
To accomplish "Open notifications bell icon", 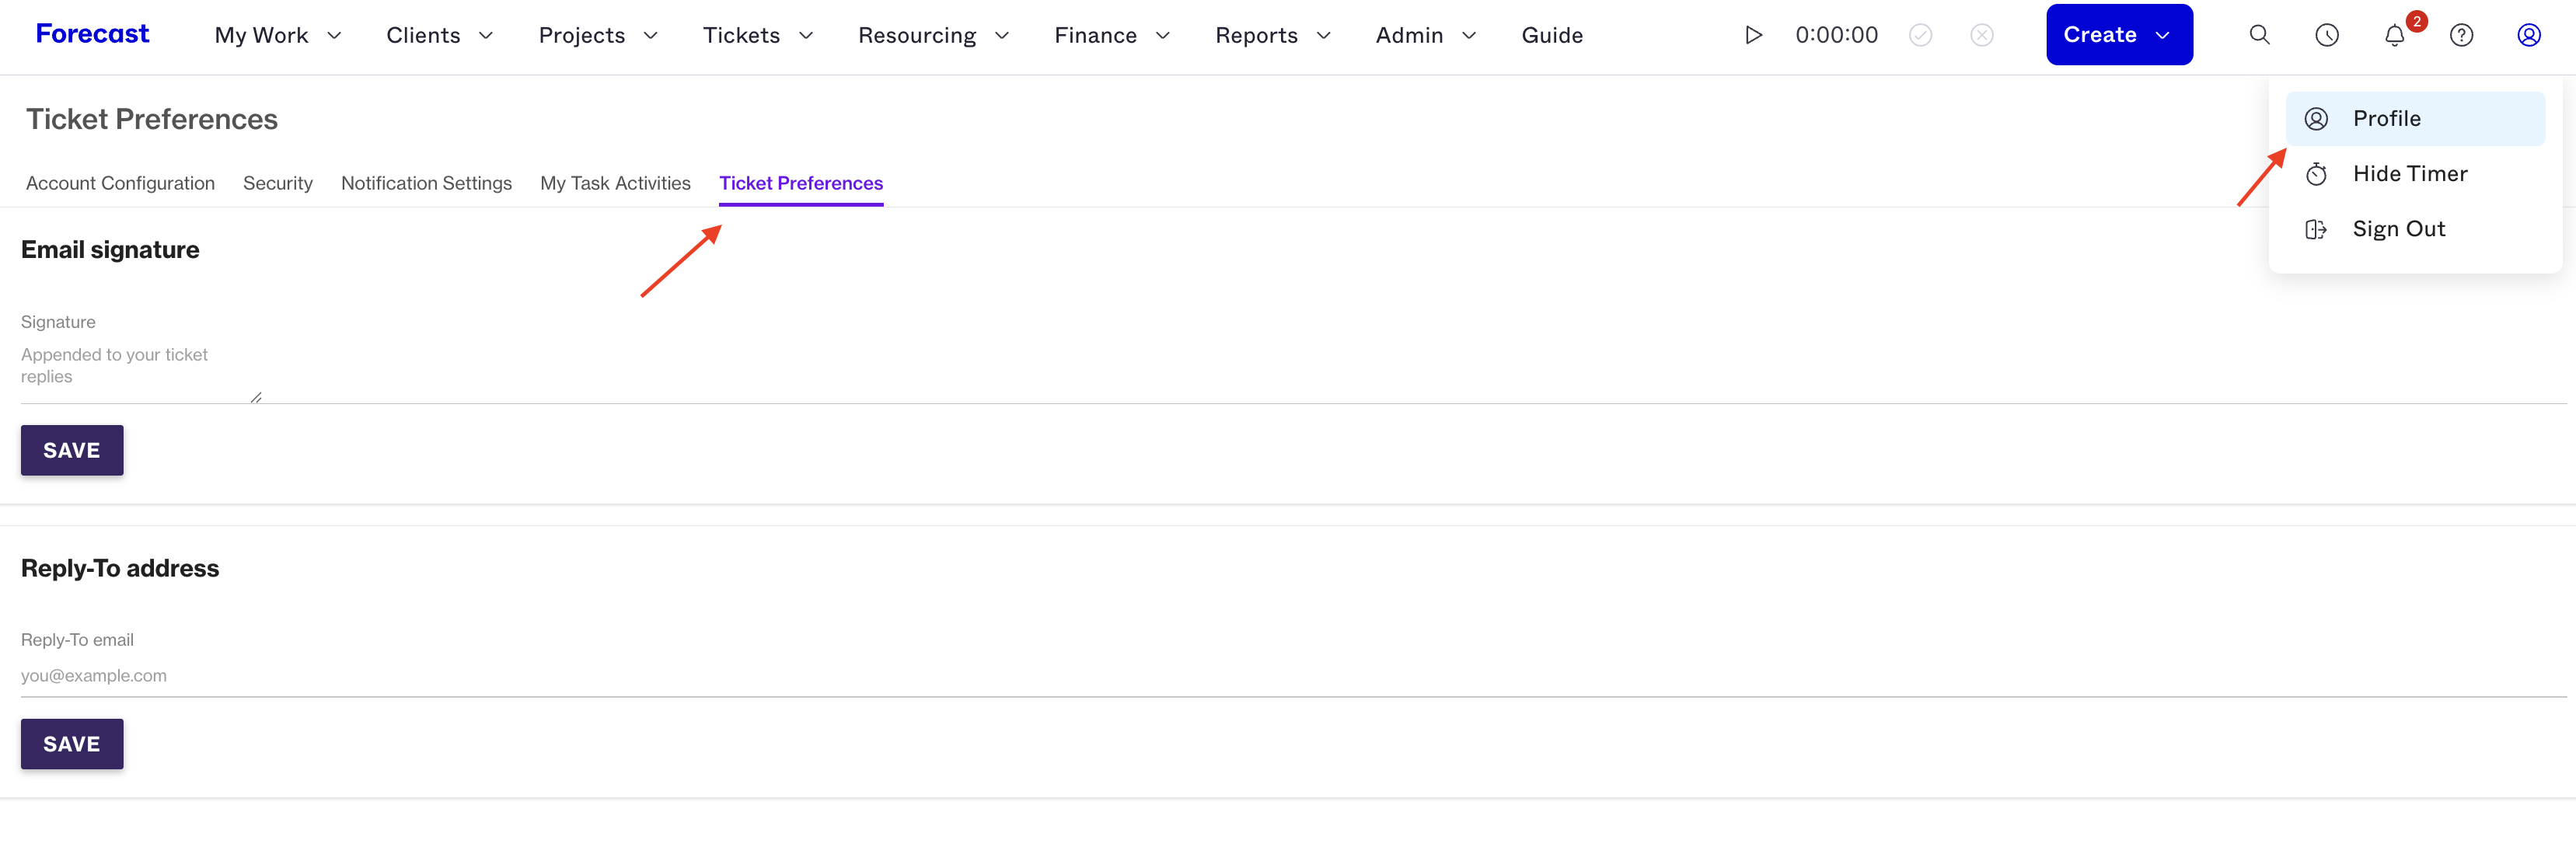I will (x=2394, y=35).
